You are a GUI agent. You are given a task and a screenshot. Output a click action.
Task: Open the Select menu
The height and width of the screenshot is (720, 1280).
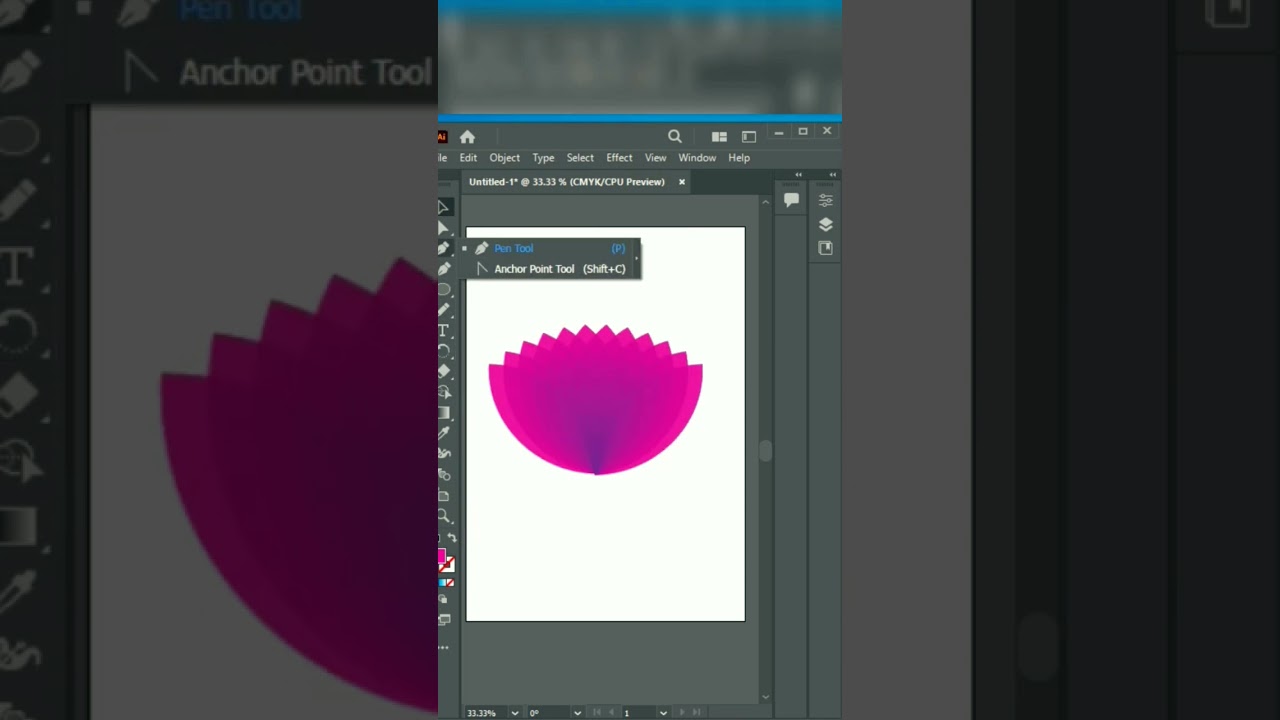(580, 158)
